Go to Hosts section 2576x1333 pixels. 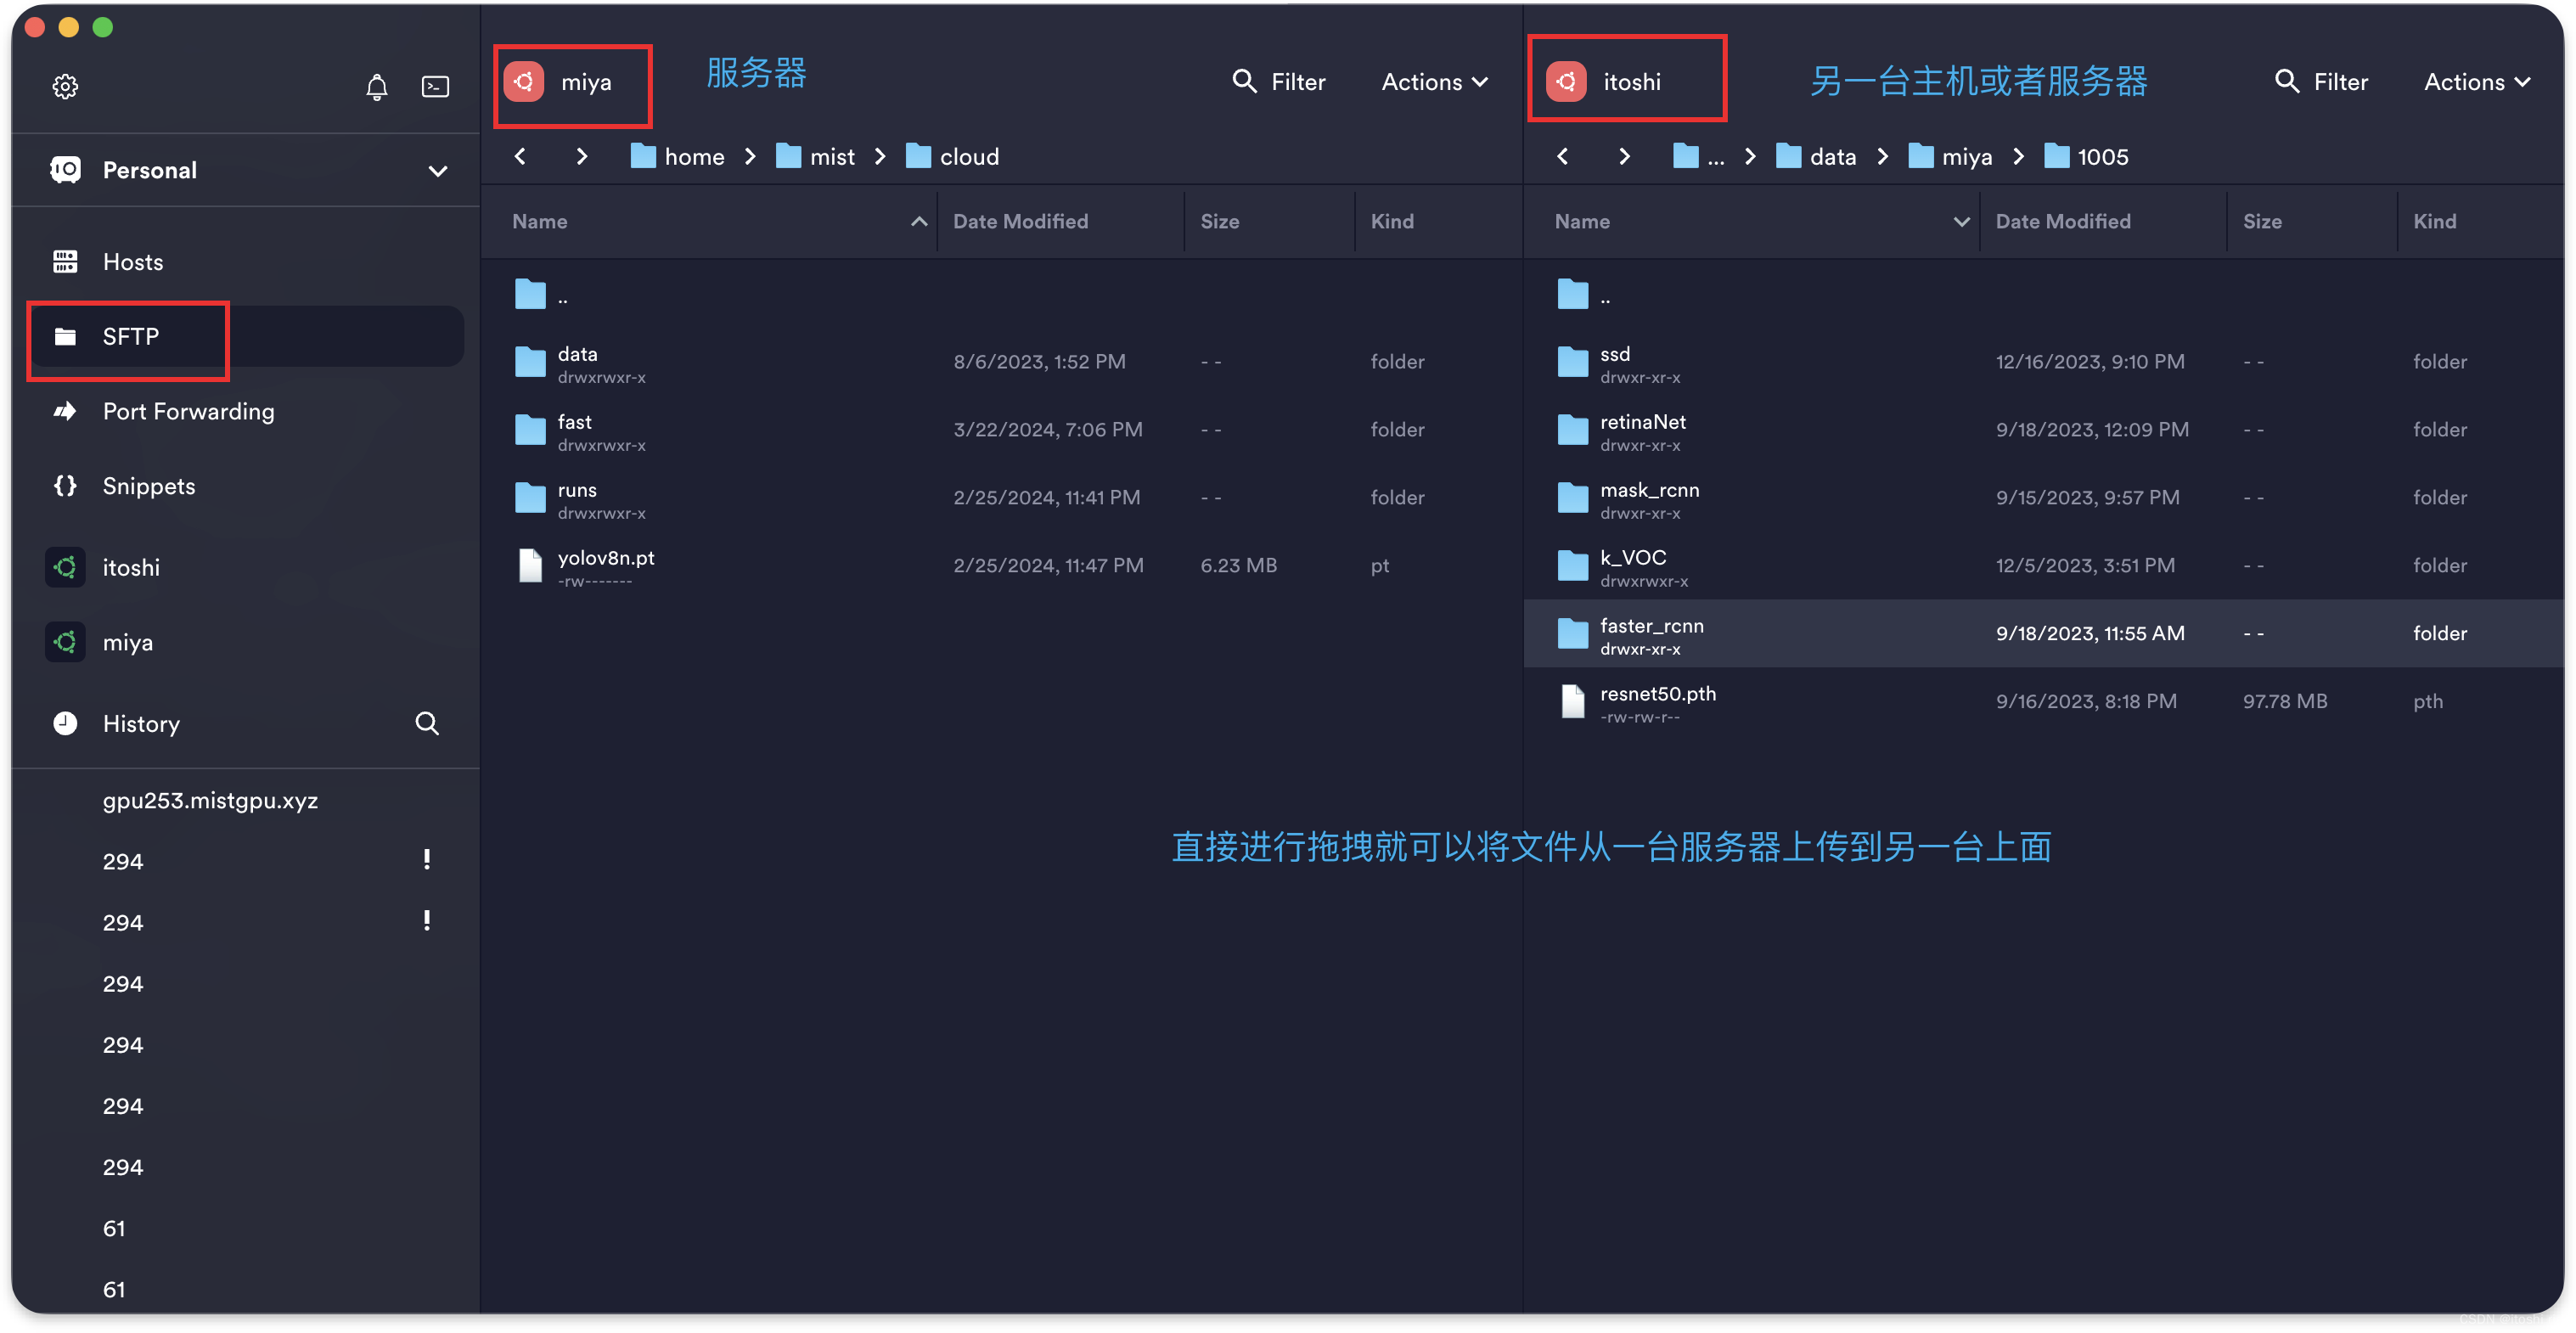[246, 262]
